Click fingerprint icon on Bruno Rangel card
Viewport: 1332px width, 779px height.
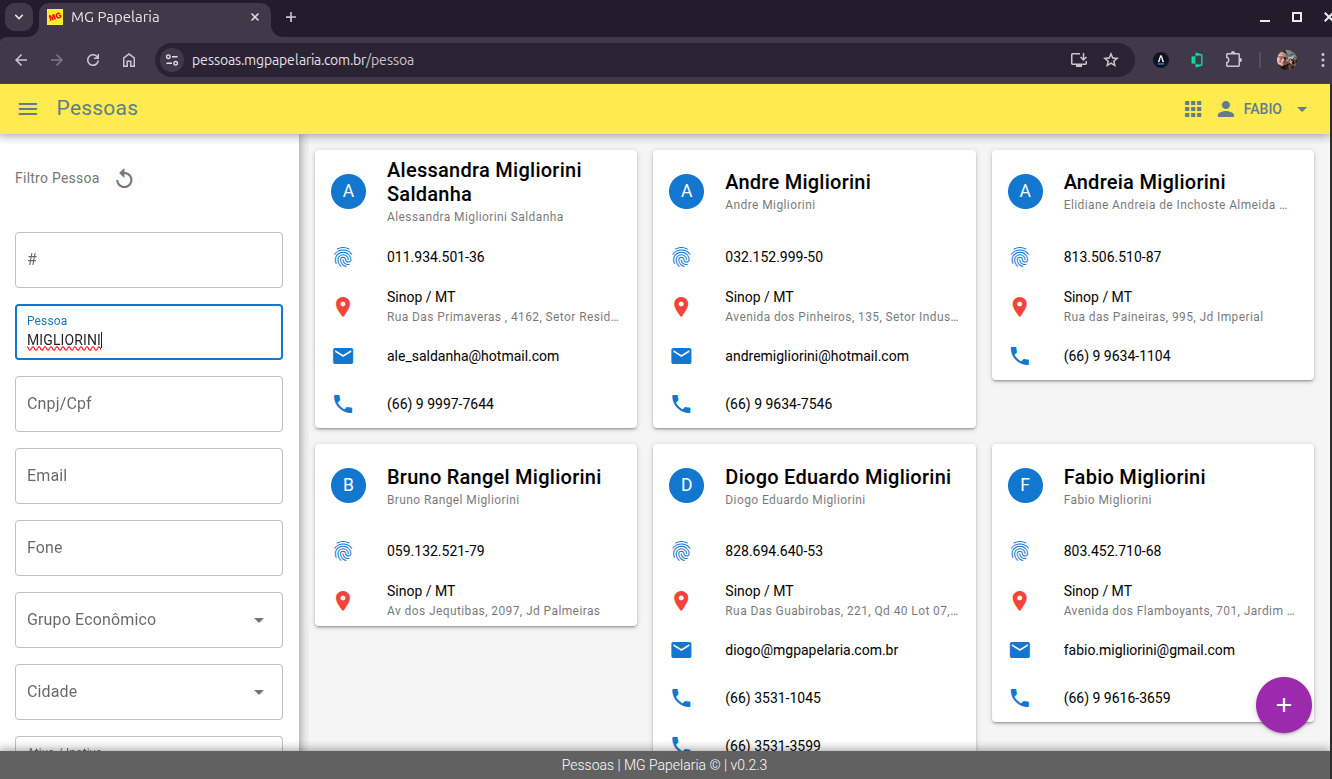click(343, 551)
